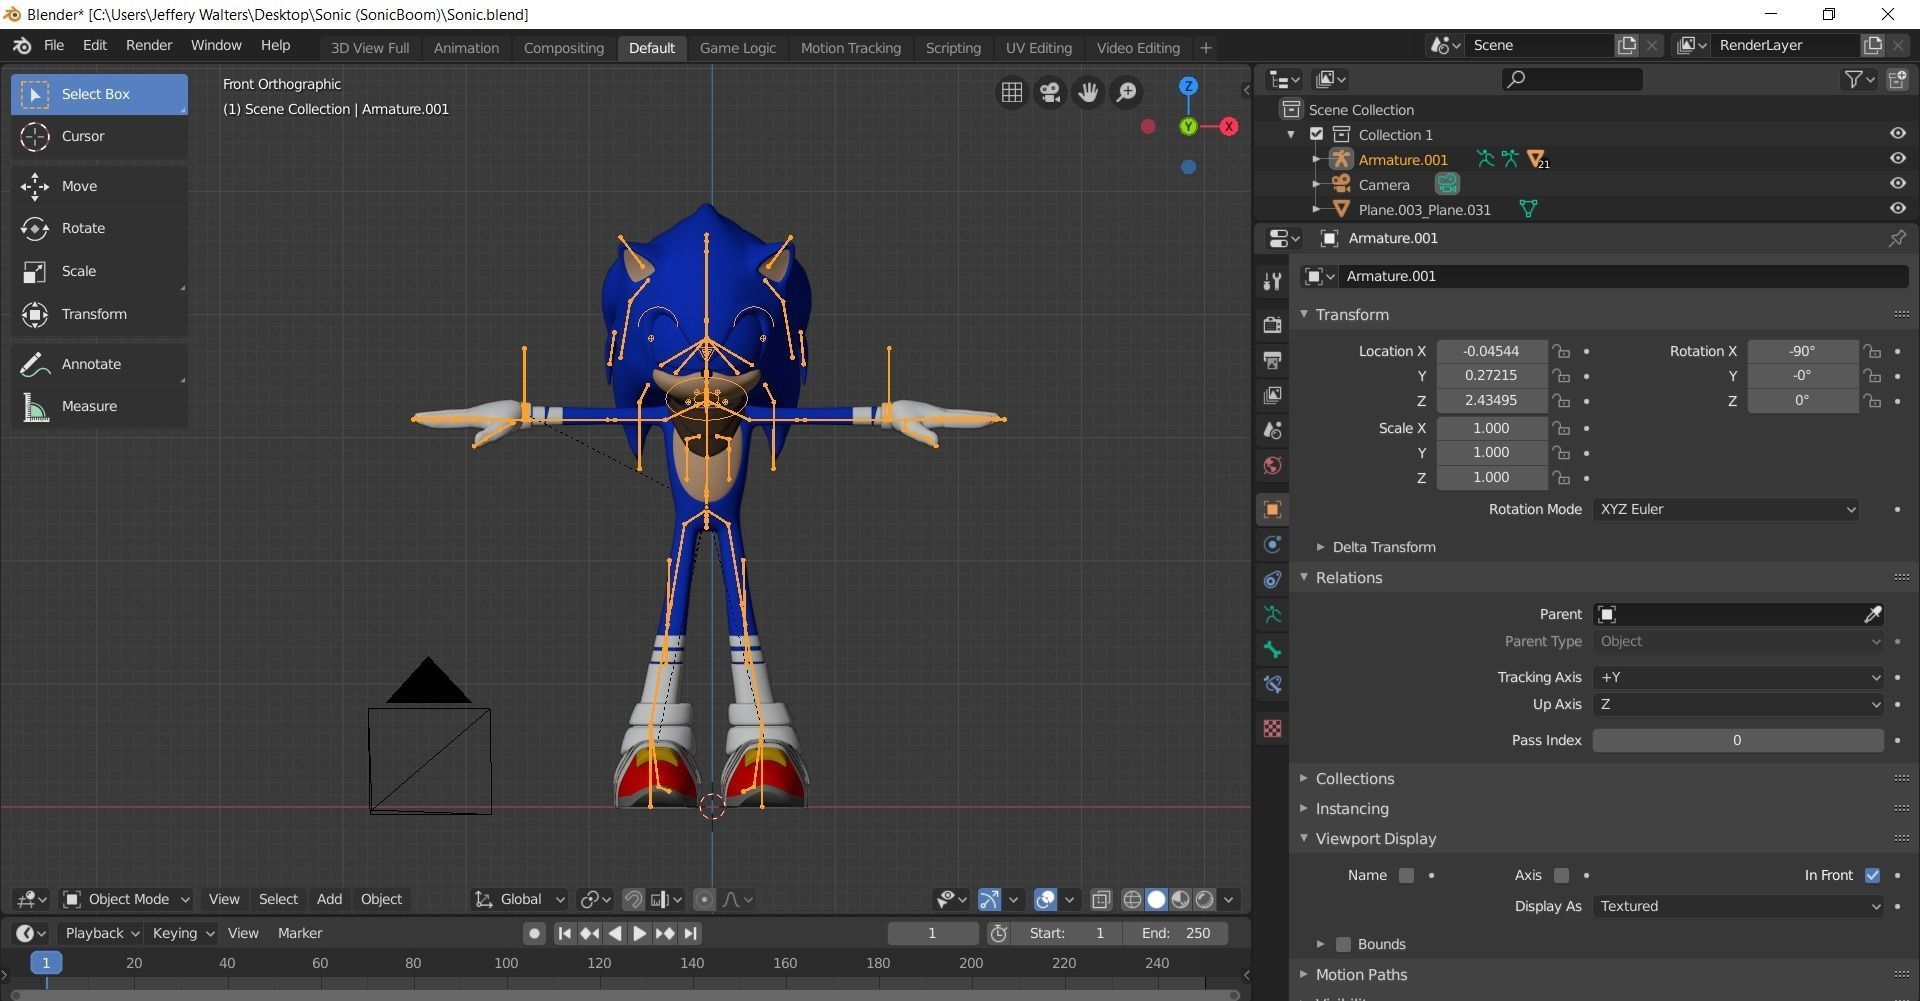The height and width of the screenshot is (1001, 1920).
Task: Open the Armature data properties tab
Action: 1272,614
